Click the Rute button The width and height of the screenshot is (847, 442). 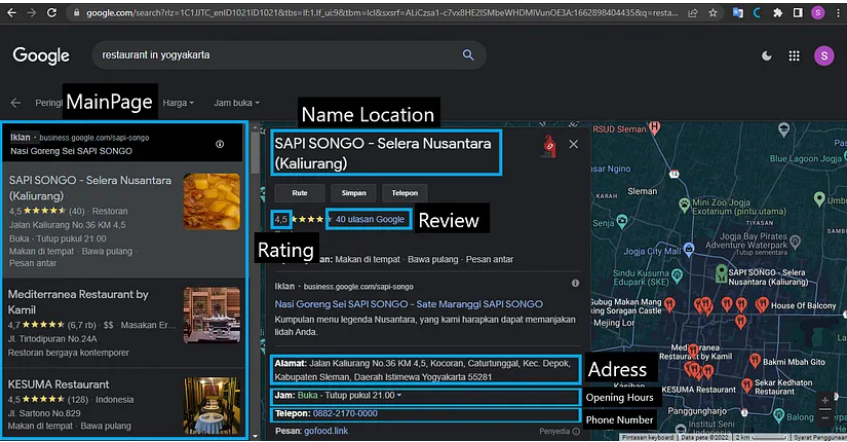300,193
